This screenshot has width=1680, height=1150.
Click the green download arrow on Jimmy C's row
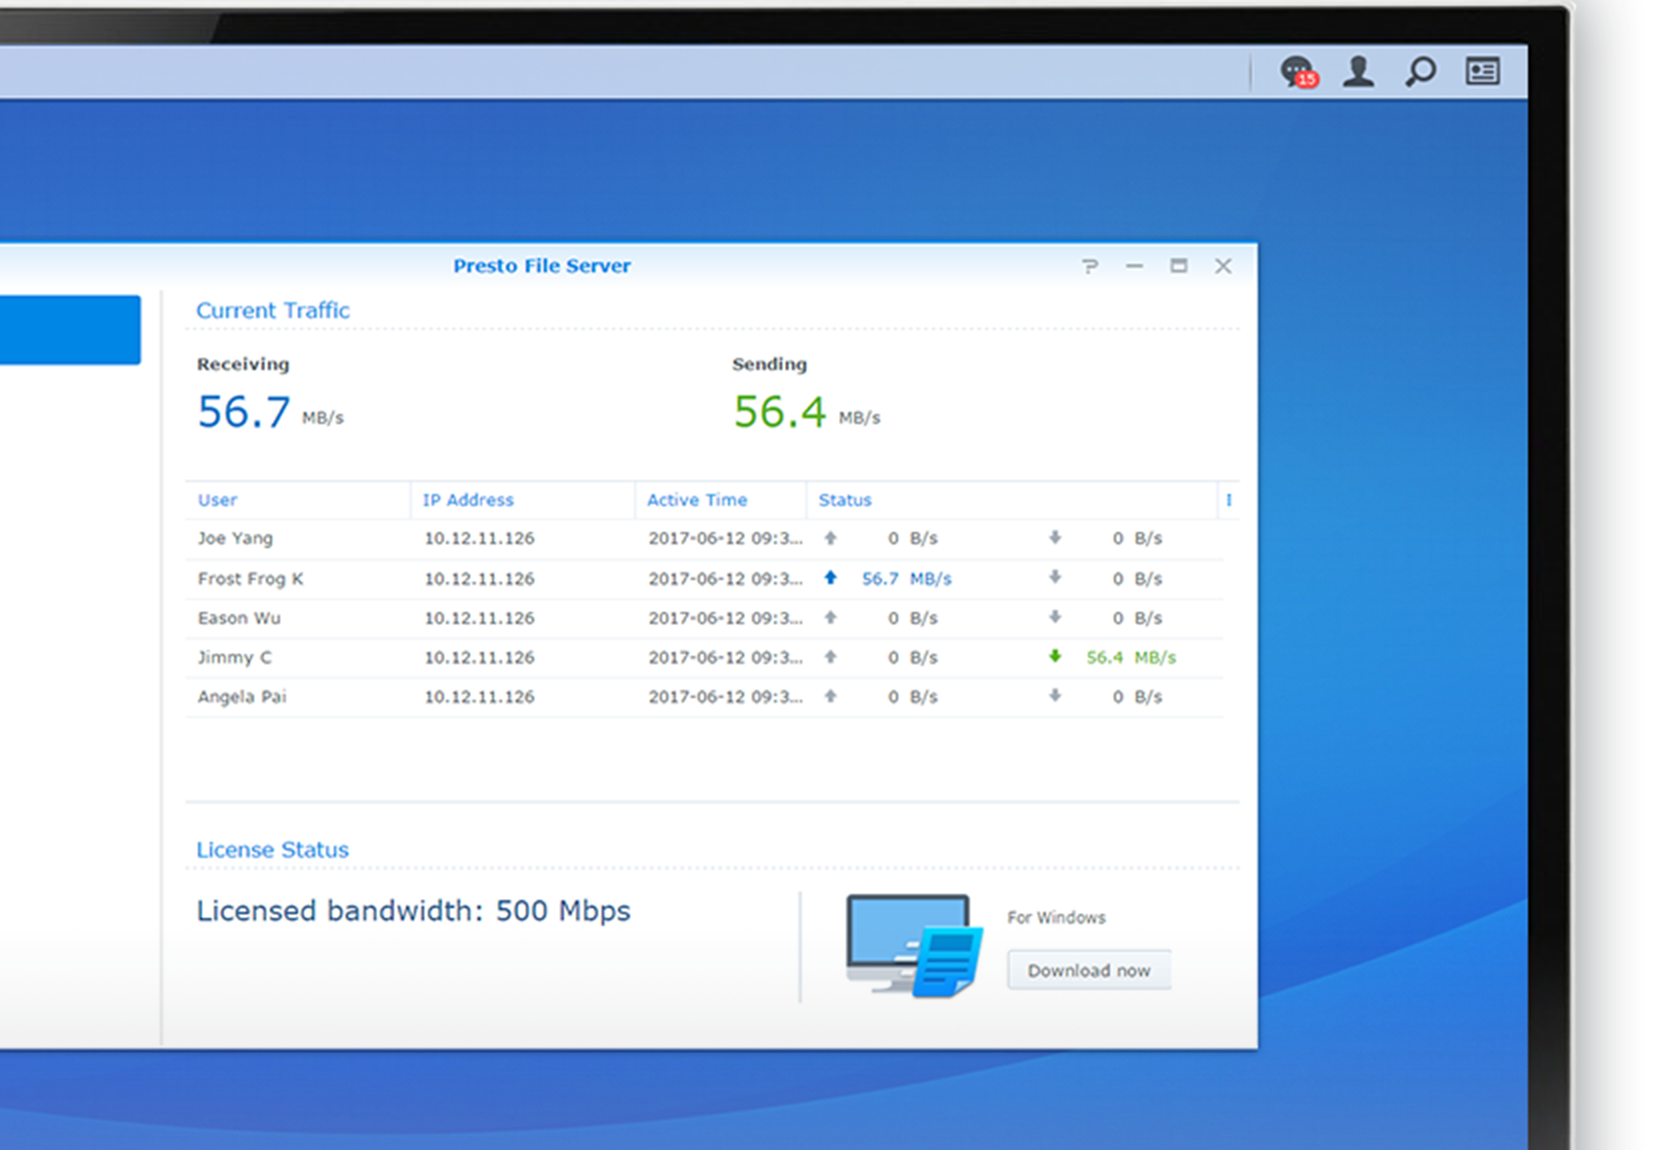(x=1055, y=657)
